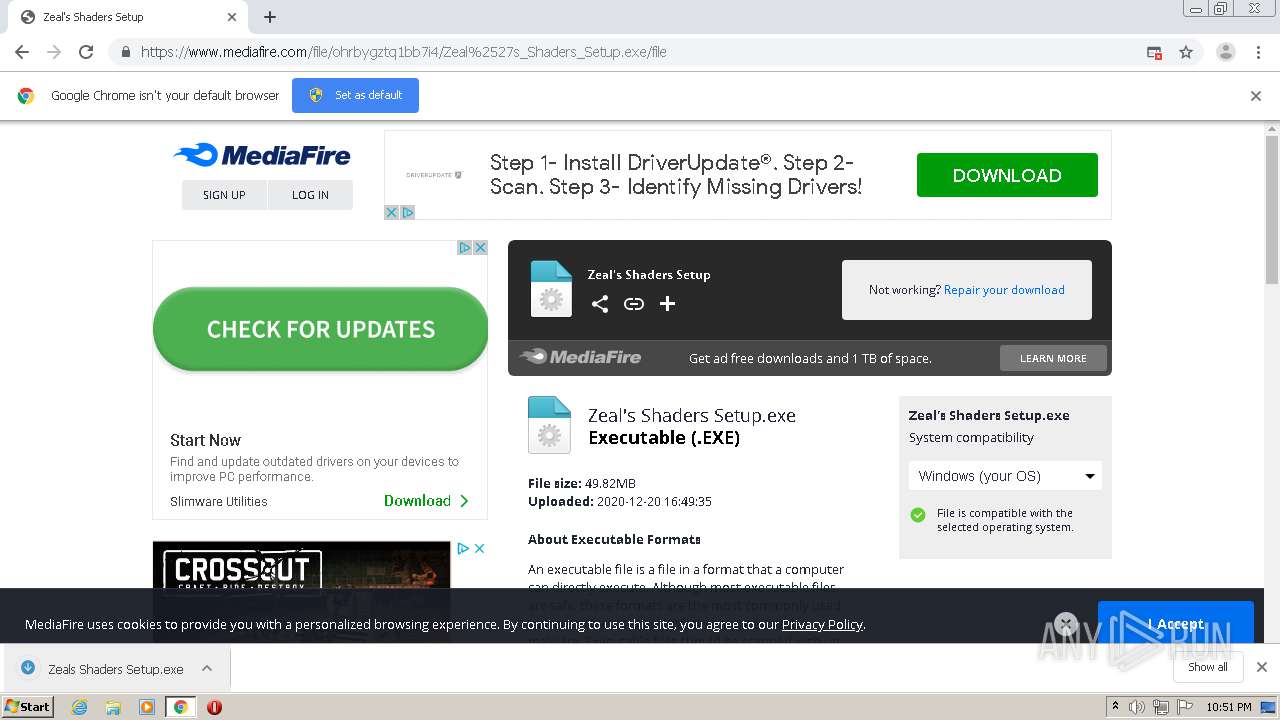Image resolution: width=1280 pixels, height=720 pixels.
Task: Show all downloads
Action: [1207, 667]
